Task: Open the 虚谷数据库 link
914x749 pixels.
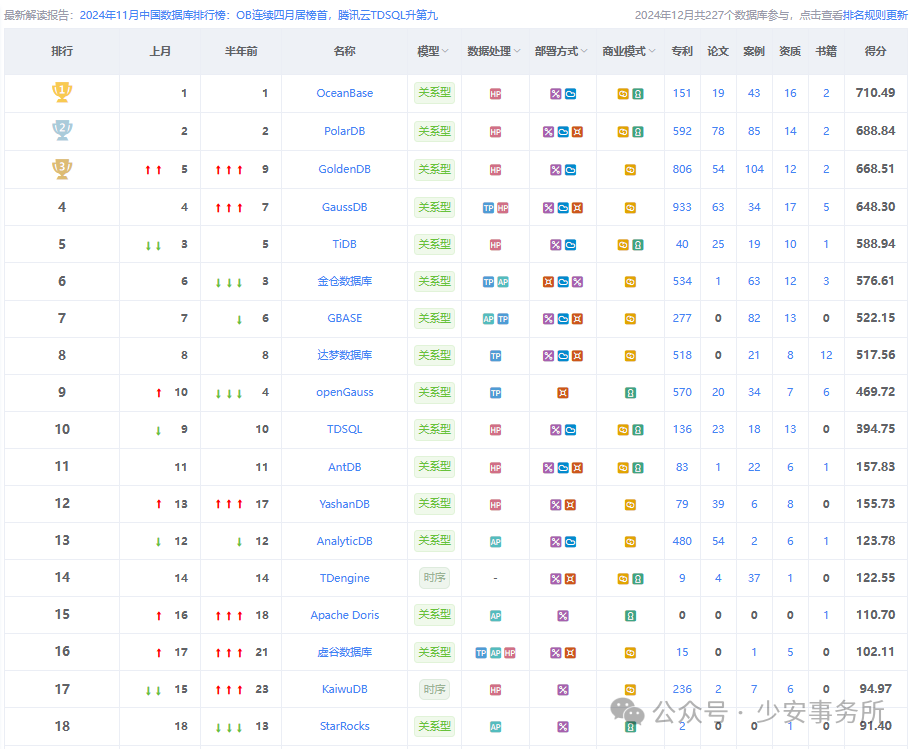Action: click(x=344, y=652)
